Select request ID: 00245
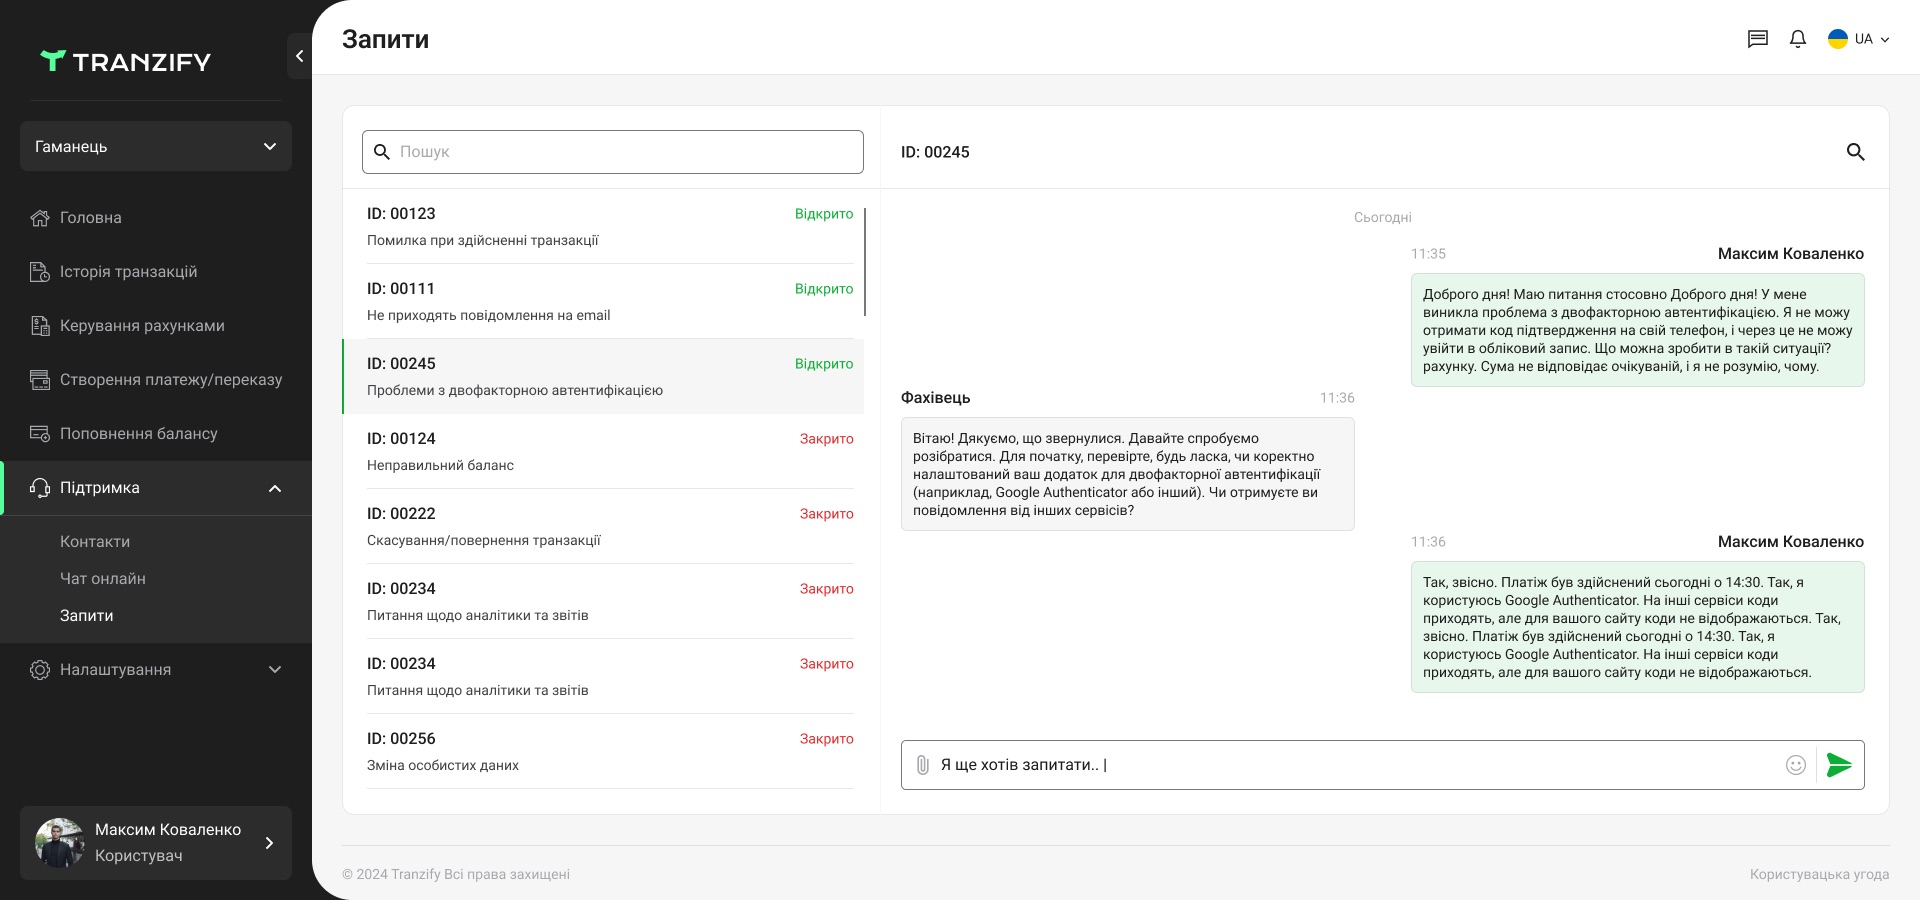The height and width of the screenshot is (900, 1920). [x=603, y=376]
